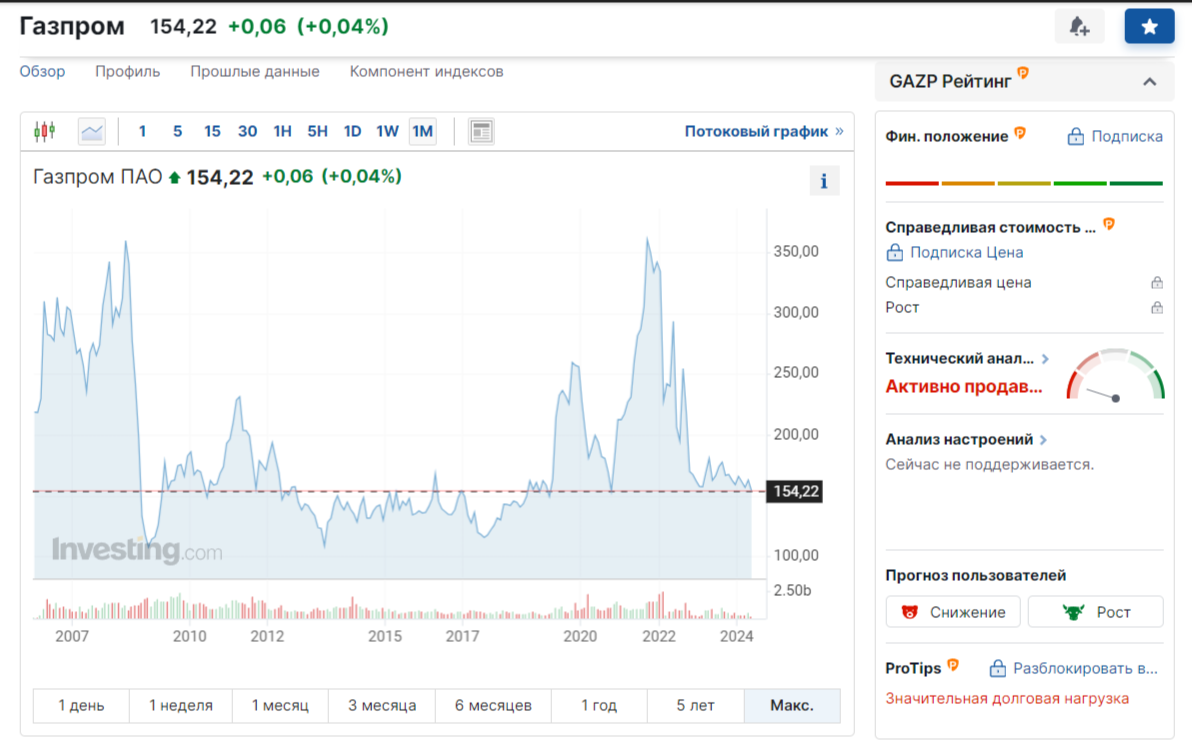This screenshot has height=750, width=1192.
Task: Click the Подписка link under Фин. положение
Action: tap(1127, 137)
